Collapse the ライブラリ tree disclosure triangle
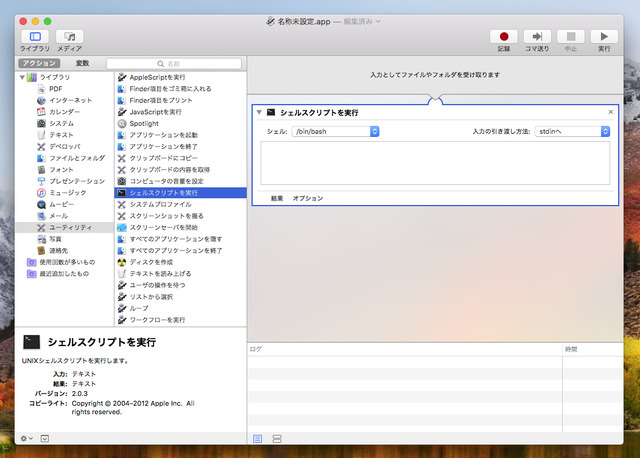Image resolution: width=640 pixels, height=458 pixels. pyautogui.click(x=22, y=77)
